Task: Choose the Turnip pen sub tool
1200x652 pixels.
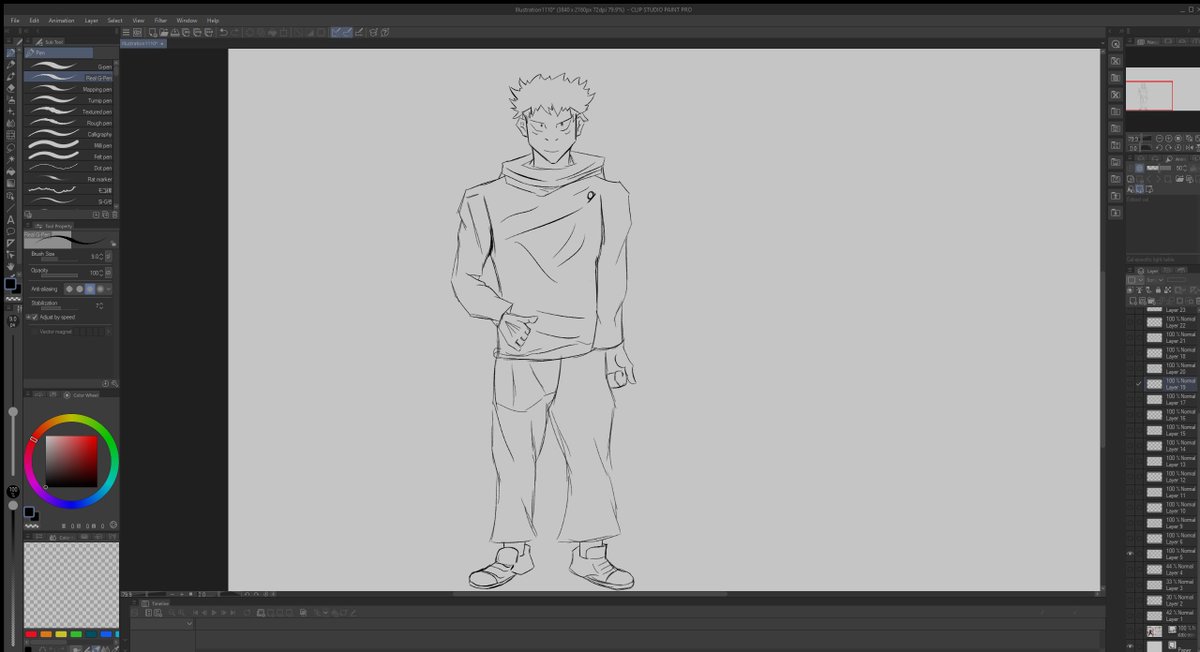Action: coord(68,100)
